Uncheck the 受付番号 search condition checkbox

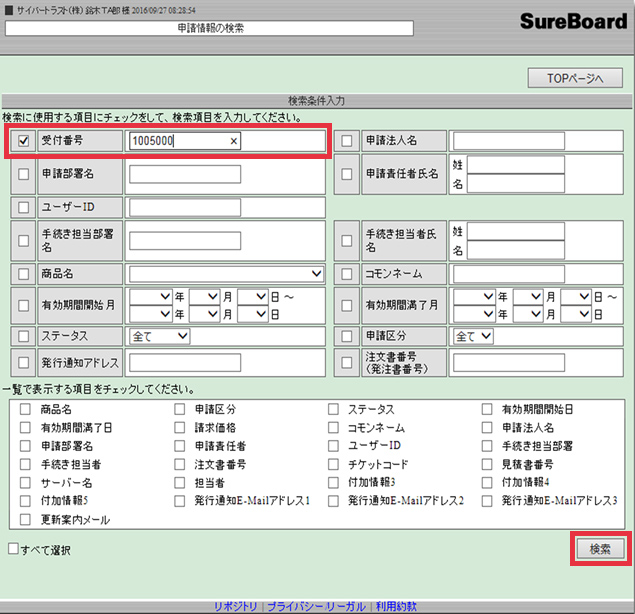point(24,142)
